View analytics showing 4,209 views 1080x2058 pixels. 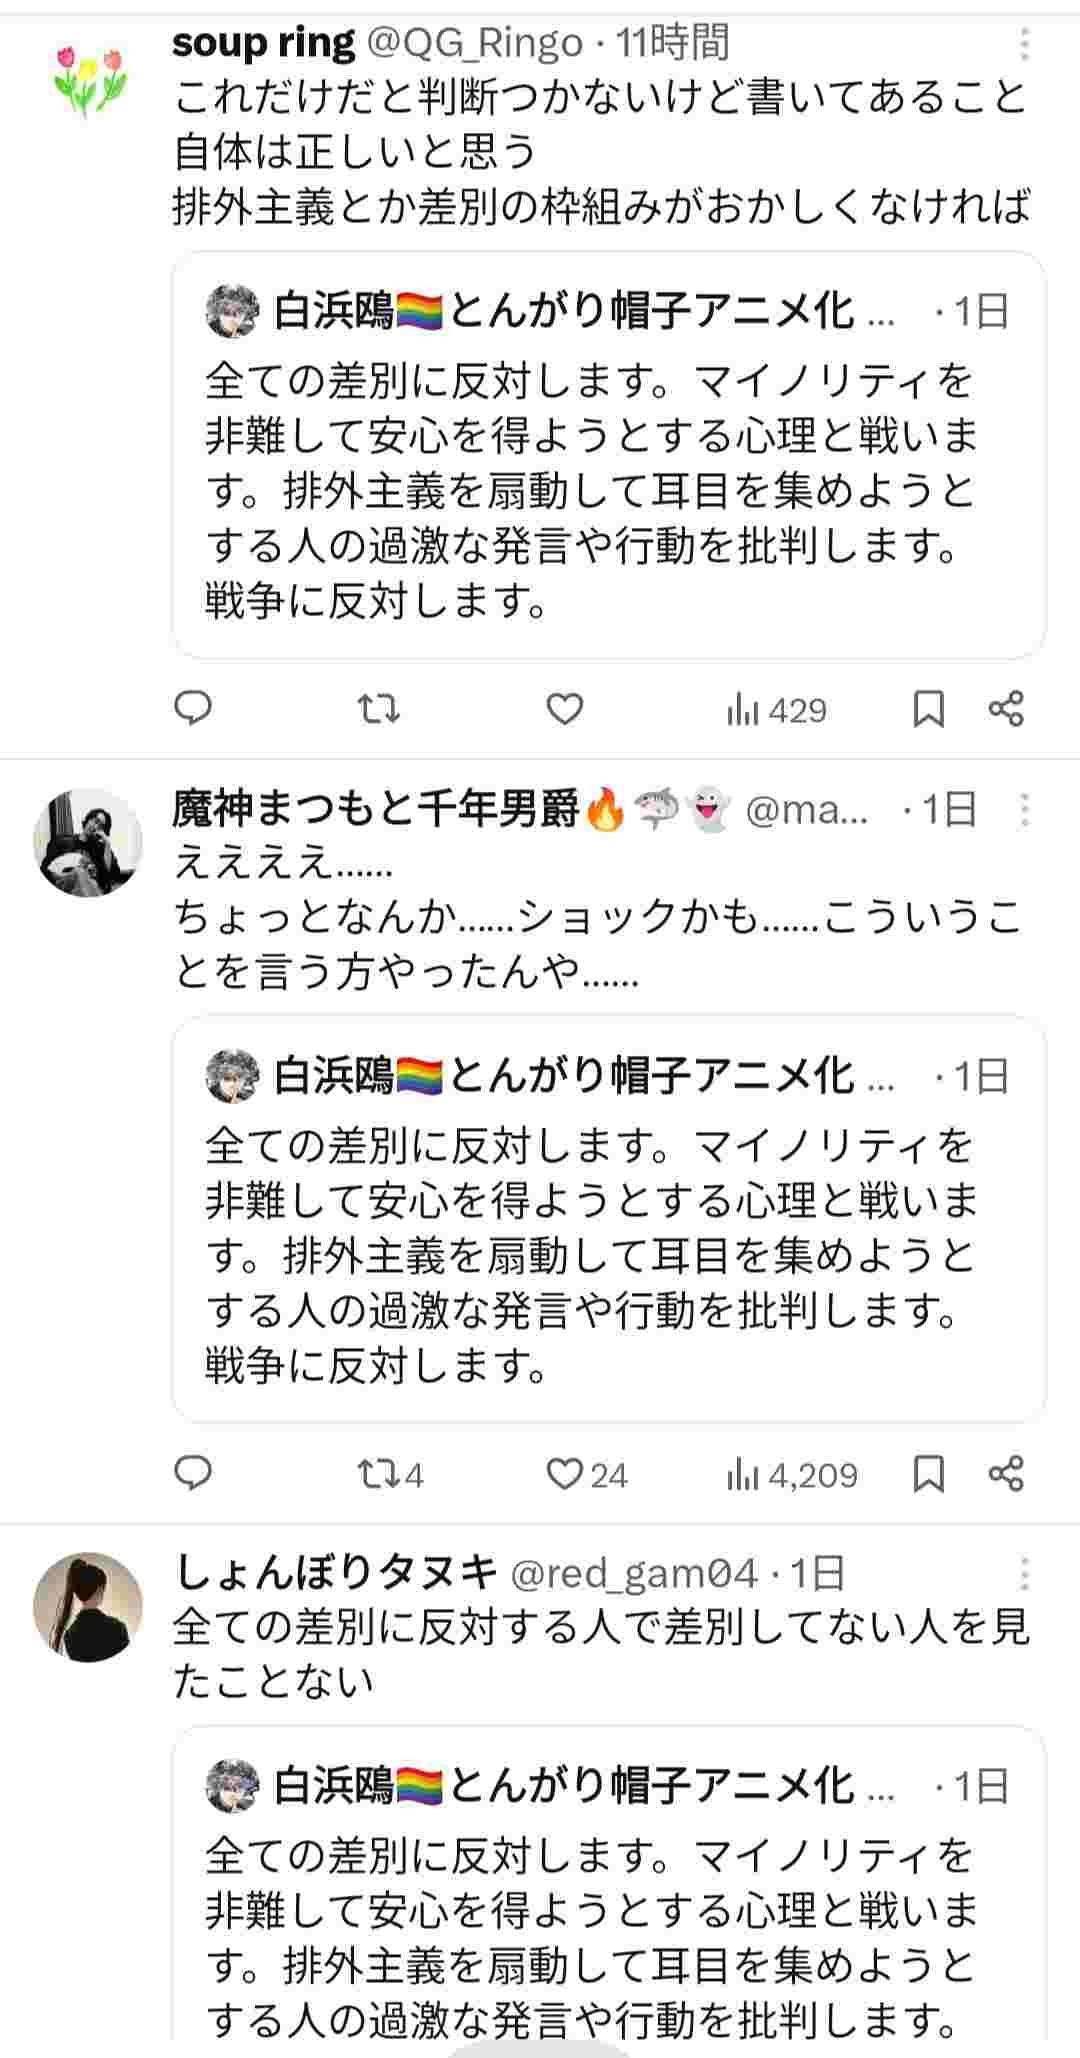[x=792, y=1475]
